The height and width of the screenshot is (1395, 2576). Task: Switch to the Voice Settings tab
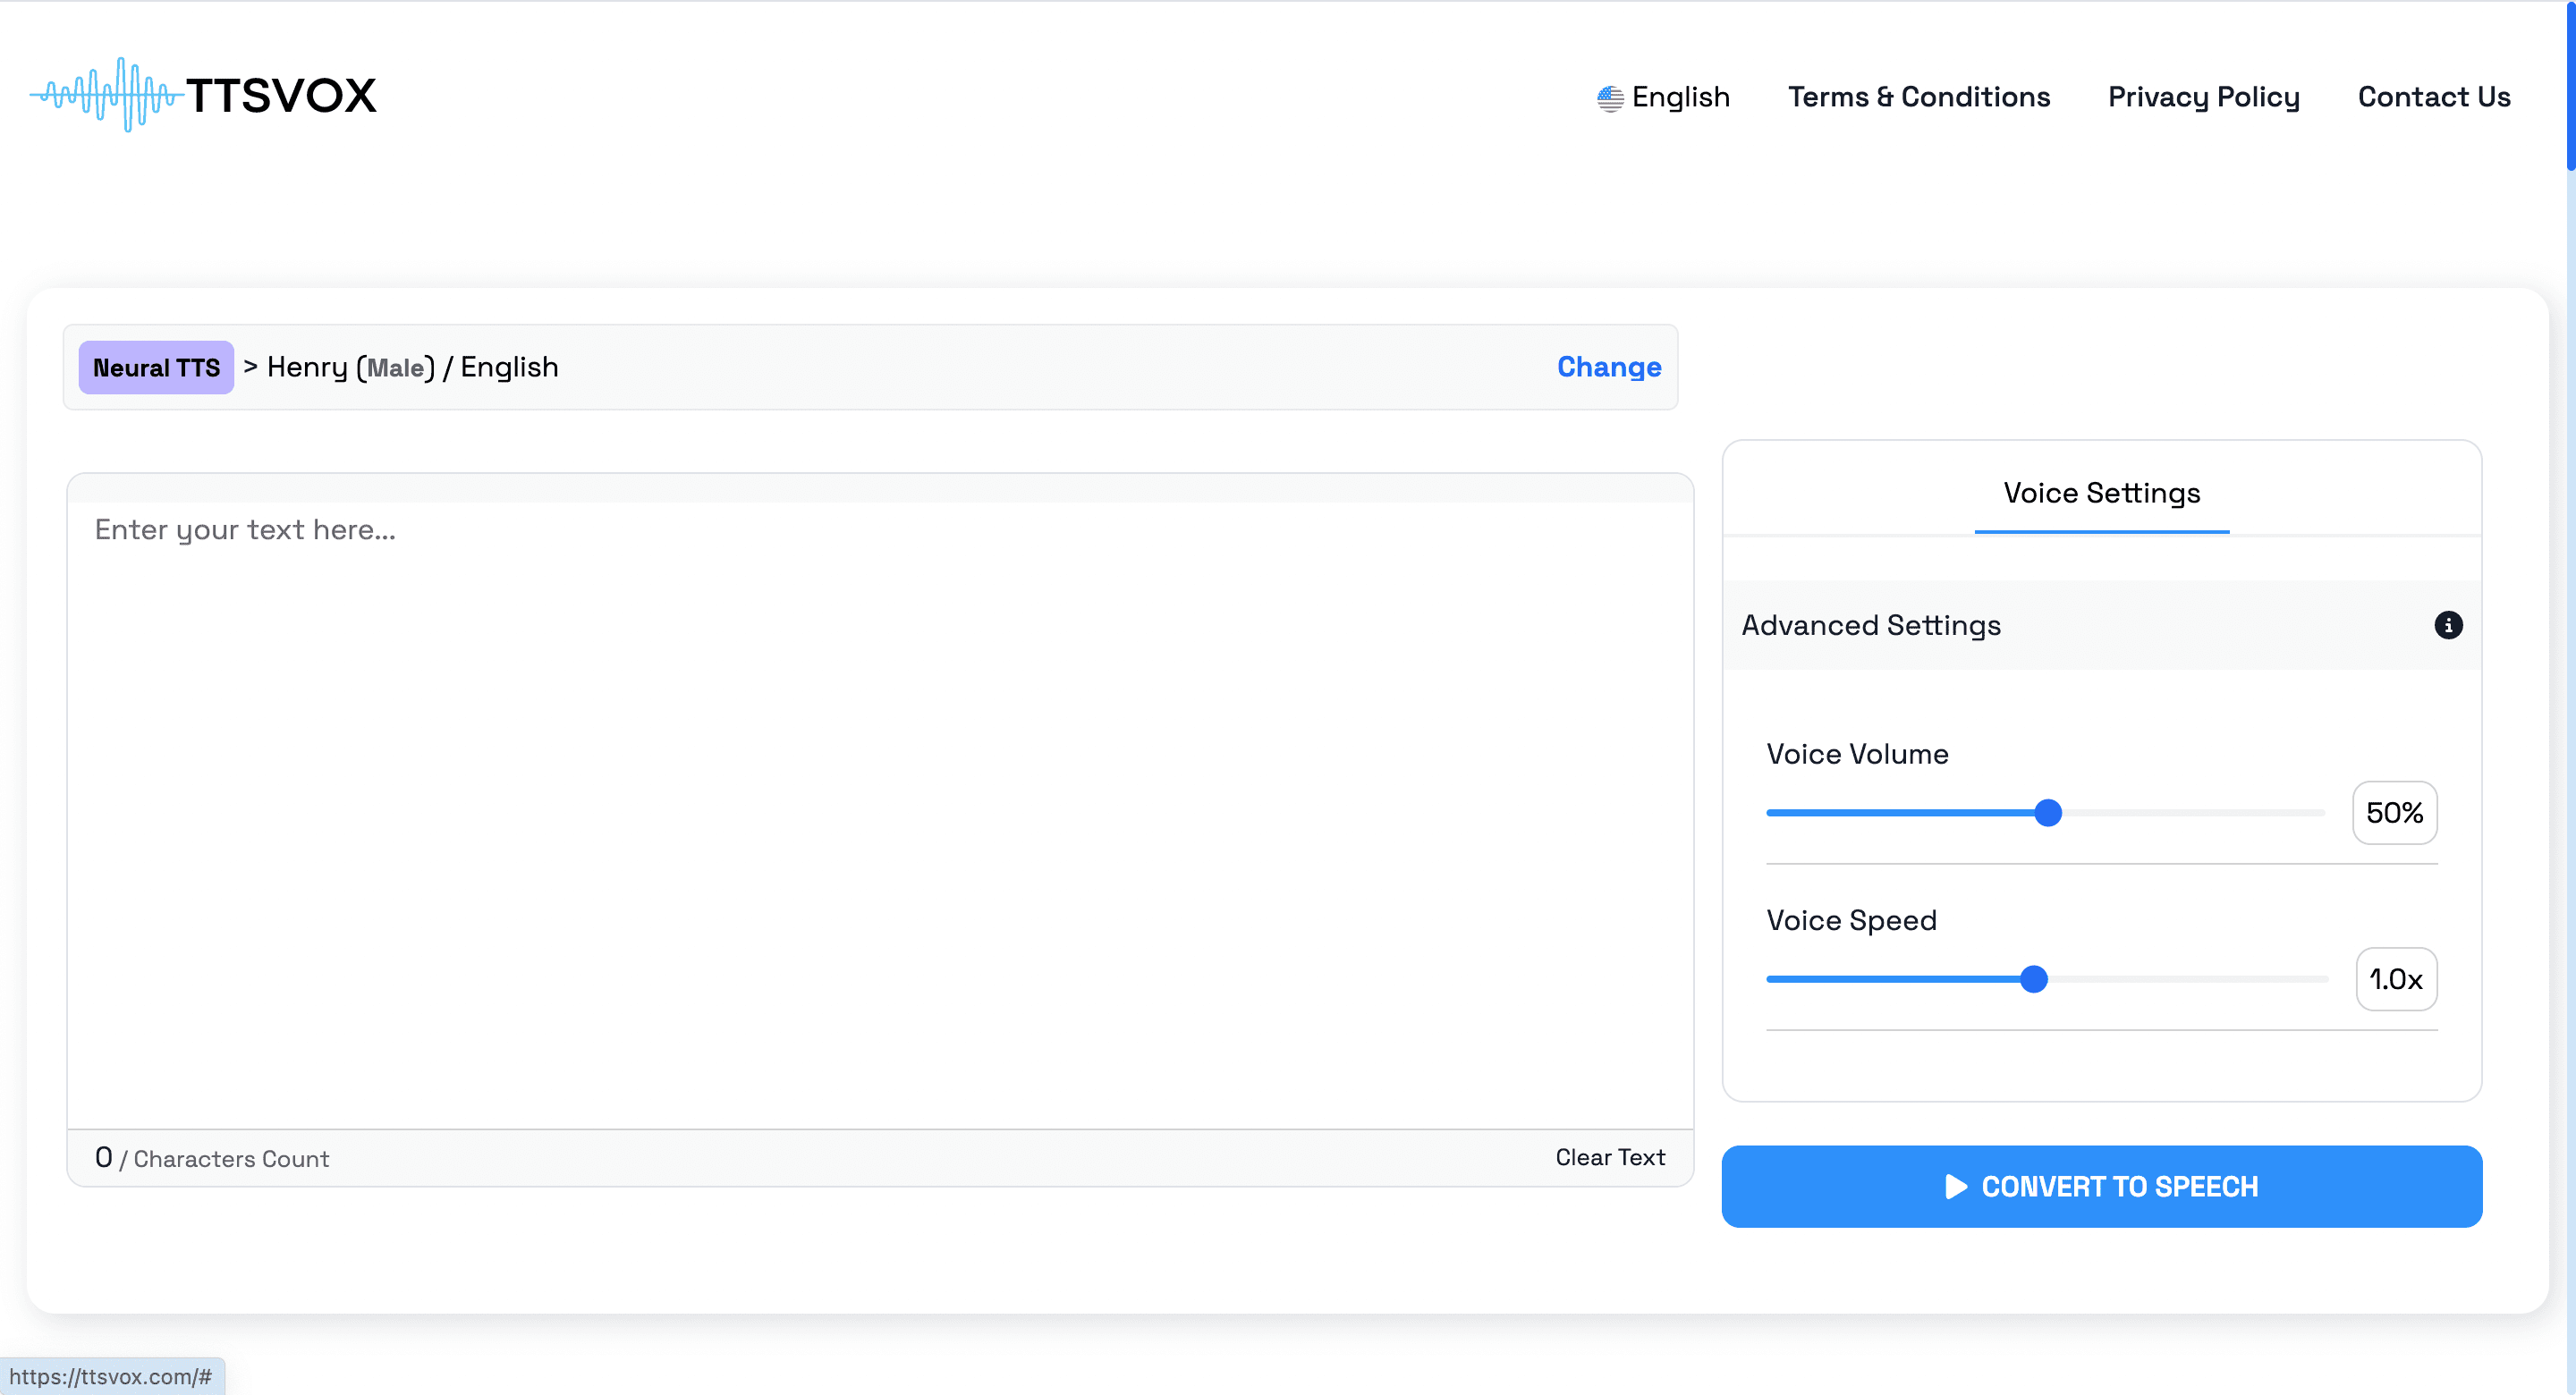coord(2101,493)
